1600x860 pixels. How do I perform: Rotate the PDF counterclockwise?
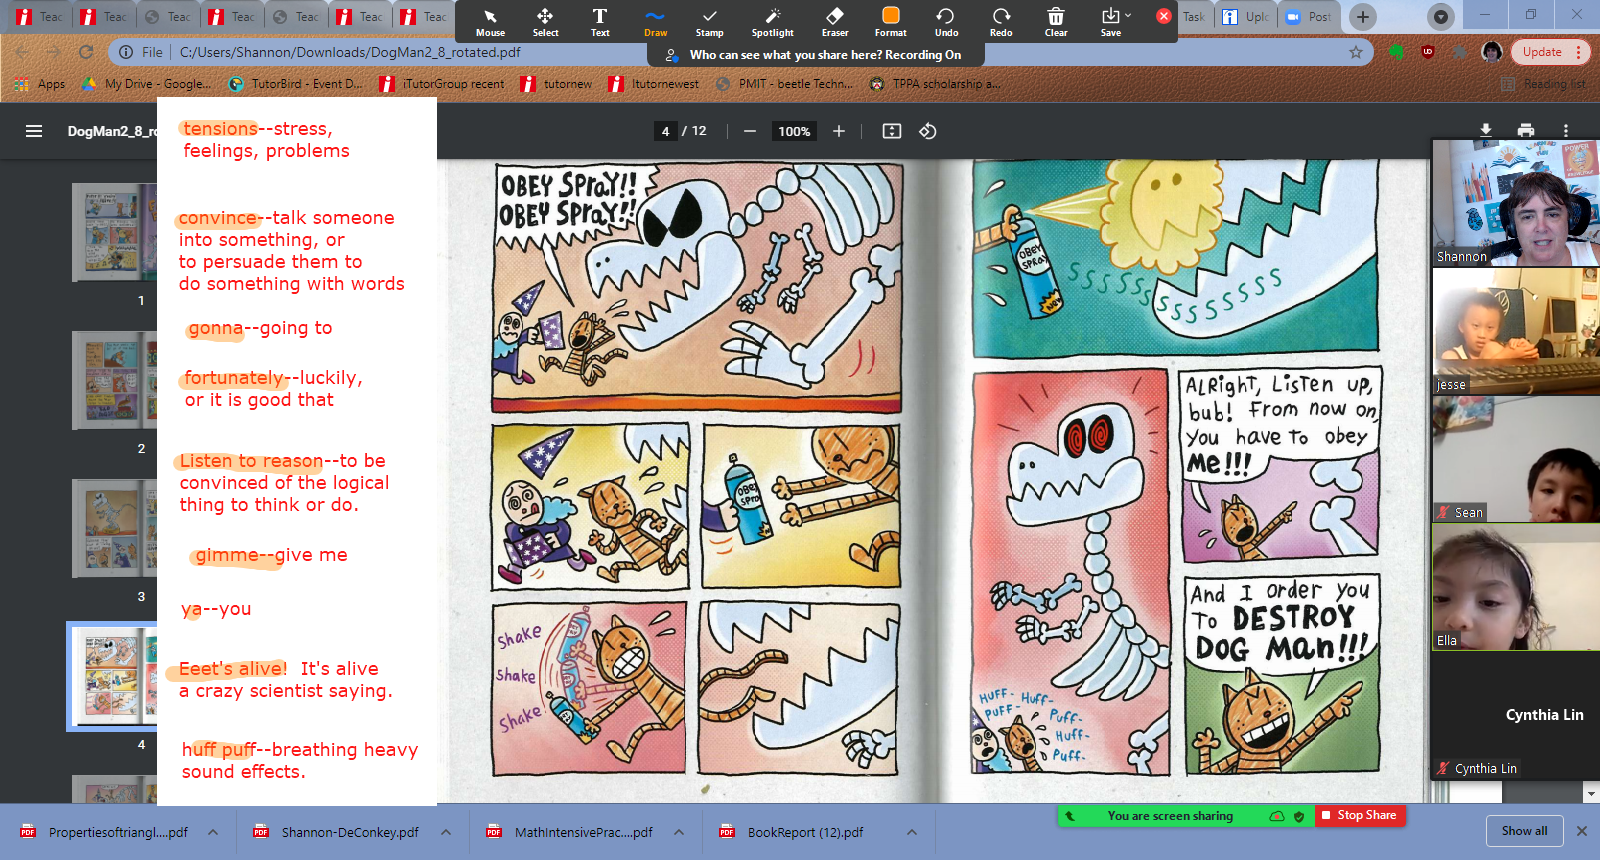928,131
